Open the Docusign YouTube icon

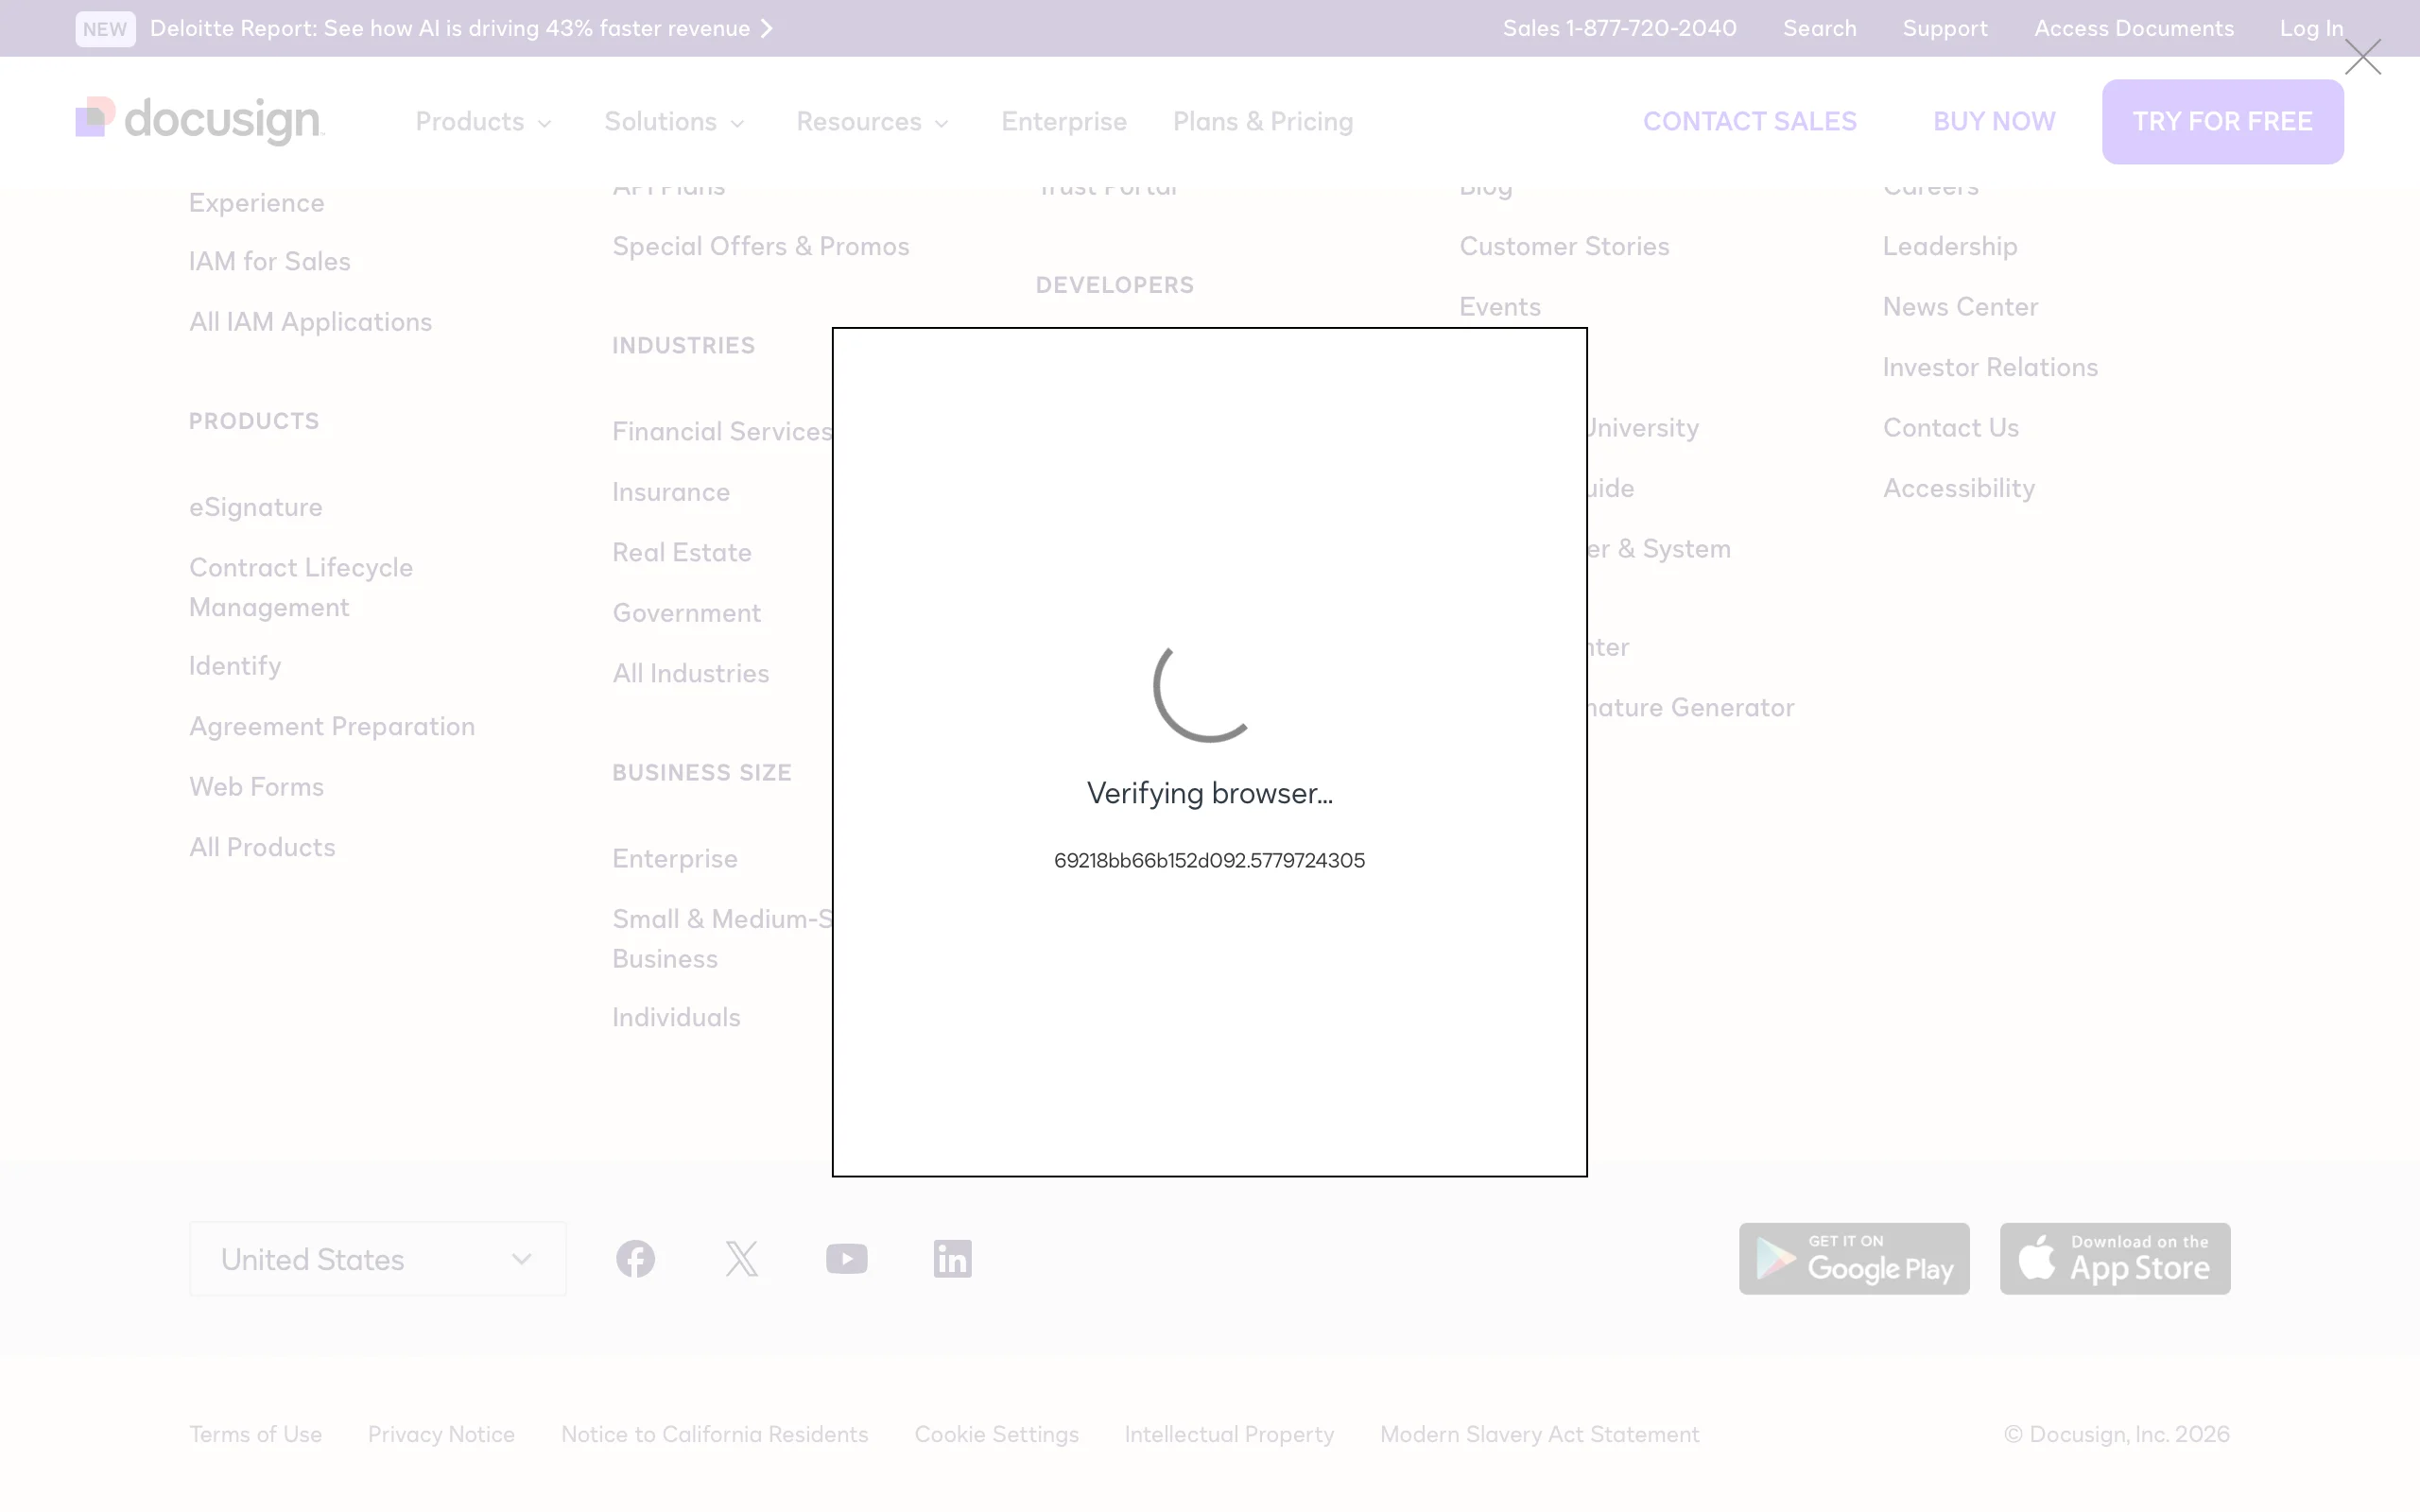coord(847,1258)
